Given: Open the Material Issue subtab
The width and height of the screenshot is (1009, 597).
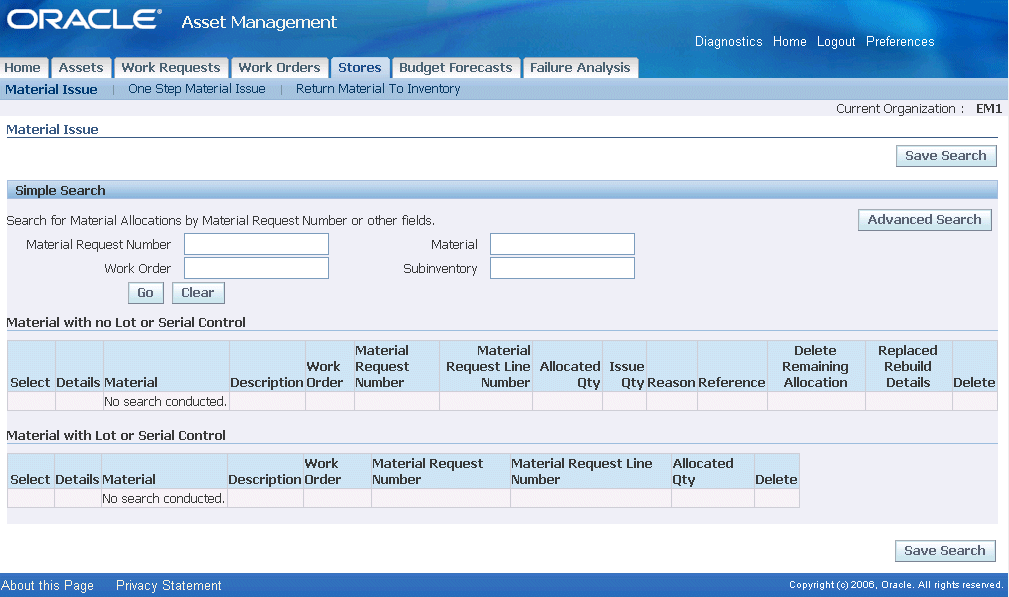Looking at the screenshot, I should [x=51, y=89].
